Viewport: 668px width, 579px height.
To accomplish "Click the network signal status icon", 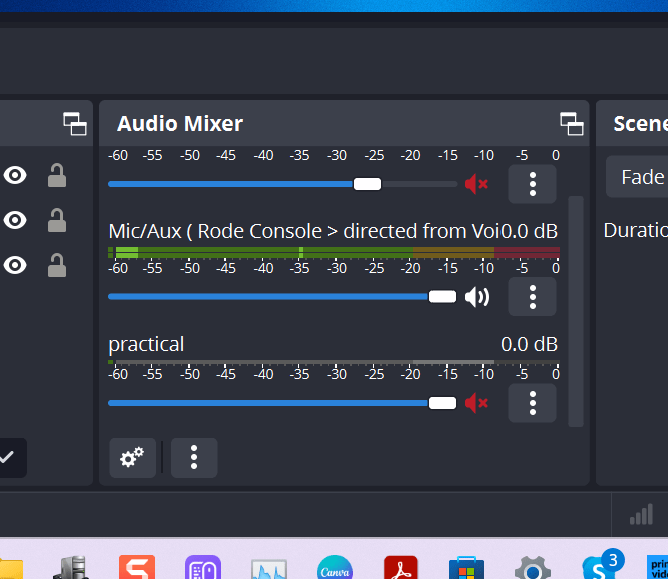I will click(642, 514).
